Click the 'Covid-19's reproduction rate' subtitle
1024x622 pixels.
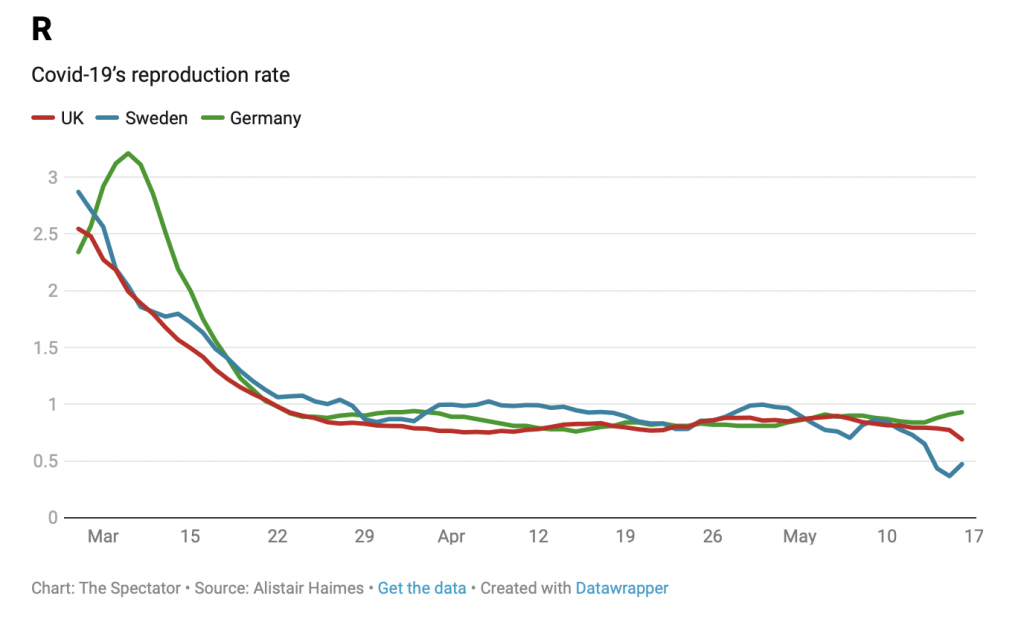(x=160, y=75)
